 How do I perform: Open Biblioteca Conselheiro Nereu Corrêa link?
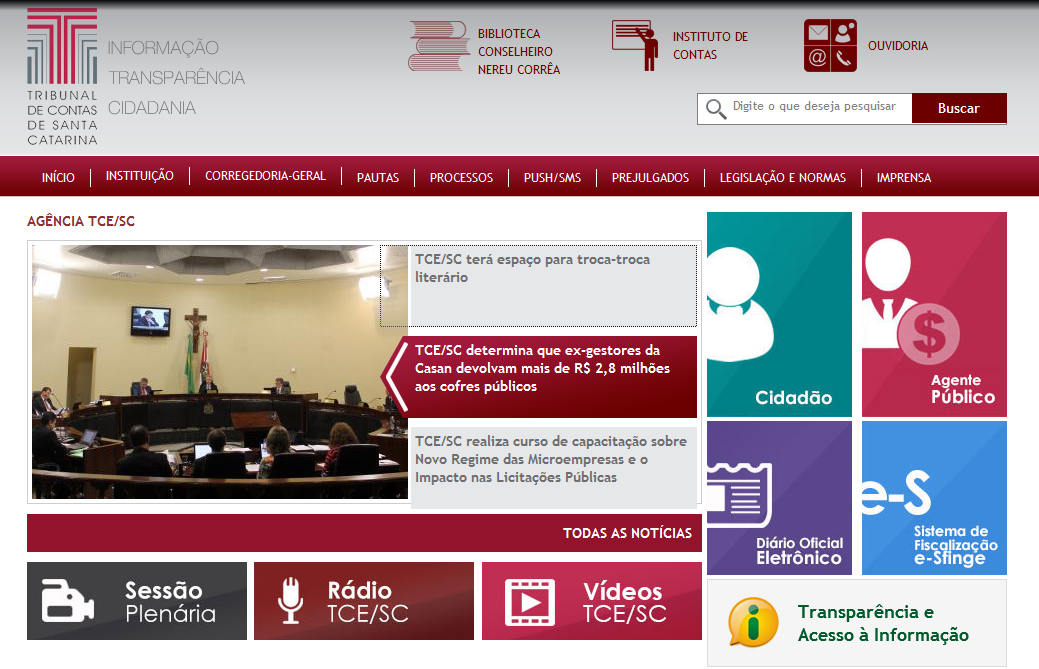(x=519, y=52)
